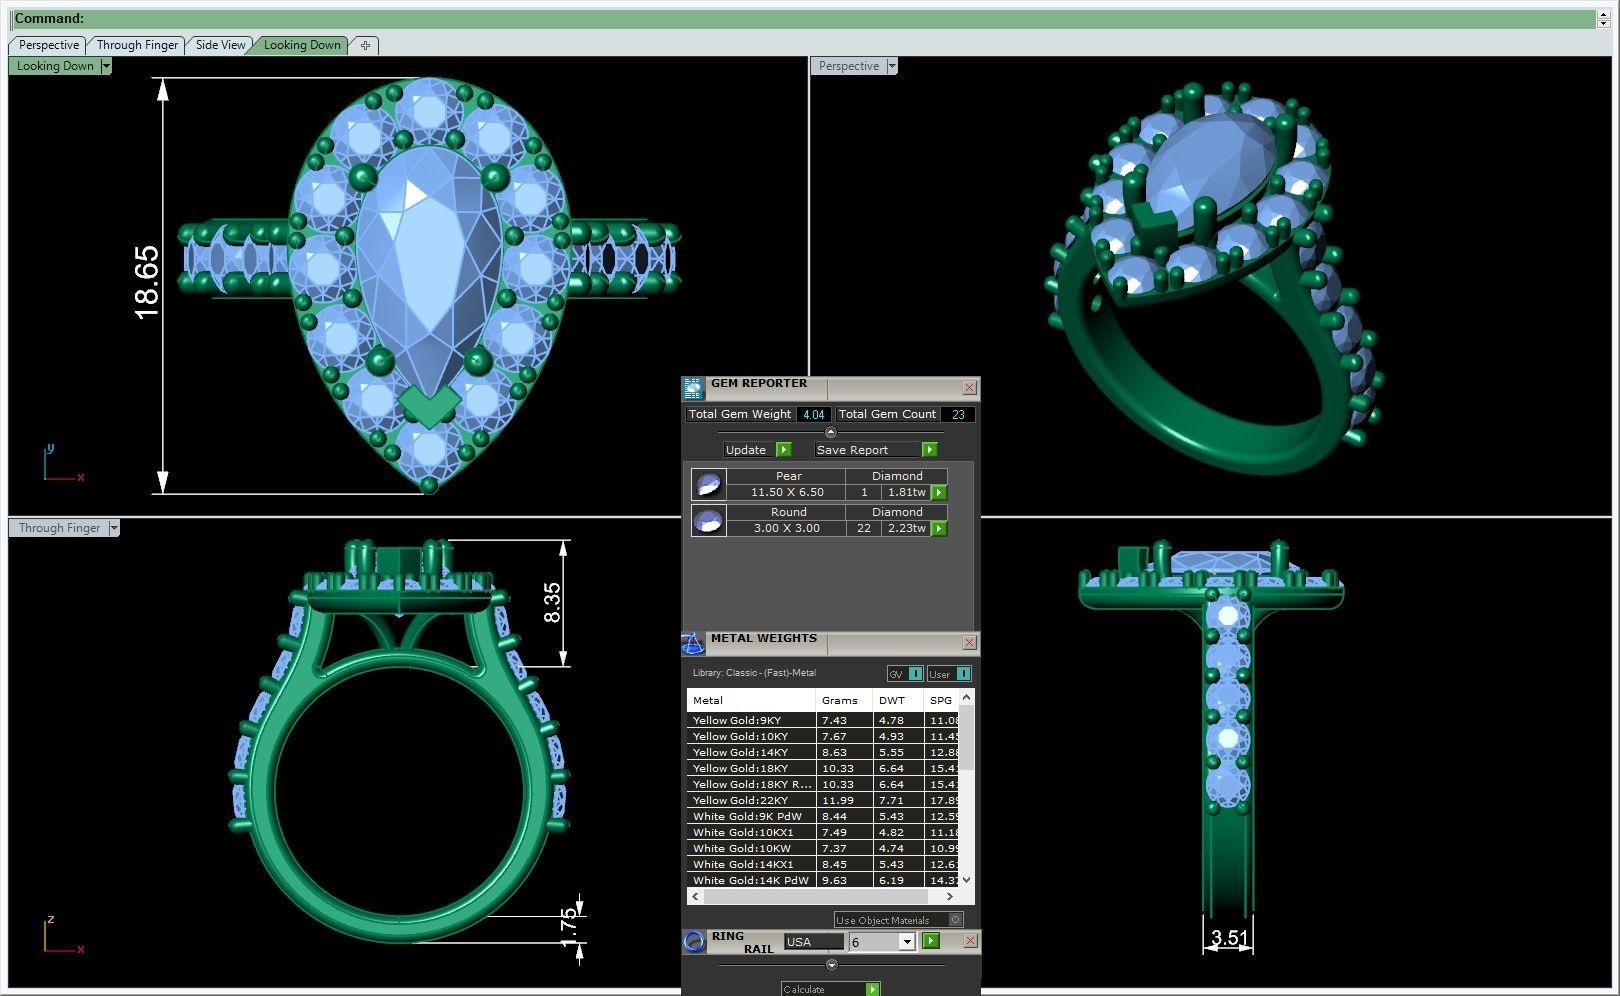
Task: Click the pear gem thumbnail icon
Action: pyautogui.click(x=709, y=485)
